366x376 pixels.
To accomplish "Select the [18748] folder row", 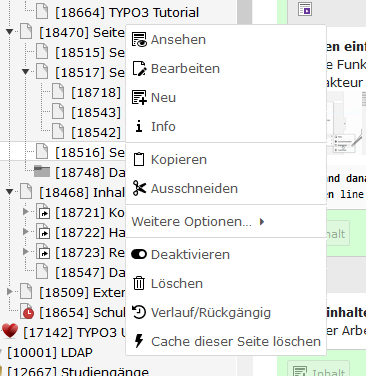I will coord(90,172).
